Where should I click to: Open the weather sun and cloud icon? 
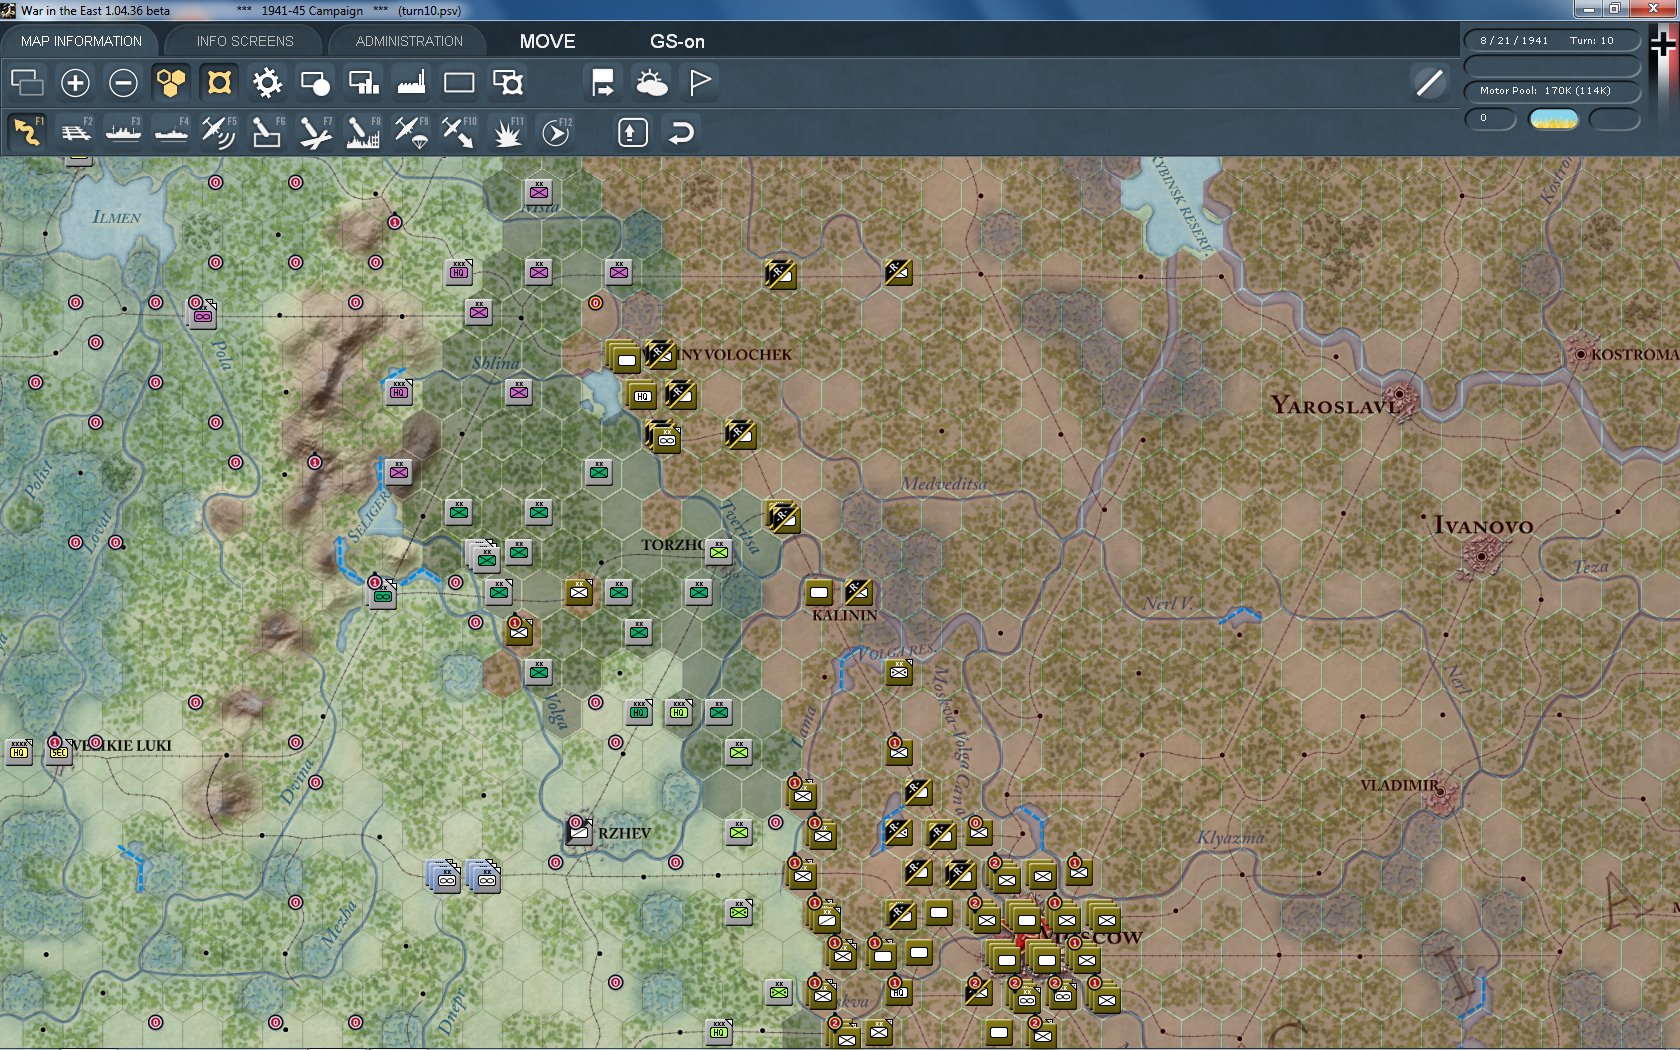[x=651, y=82]
